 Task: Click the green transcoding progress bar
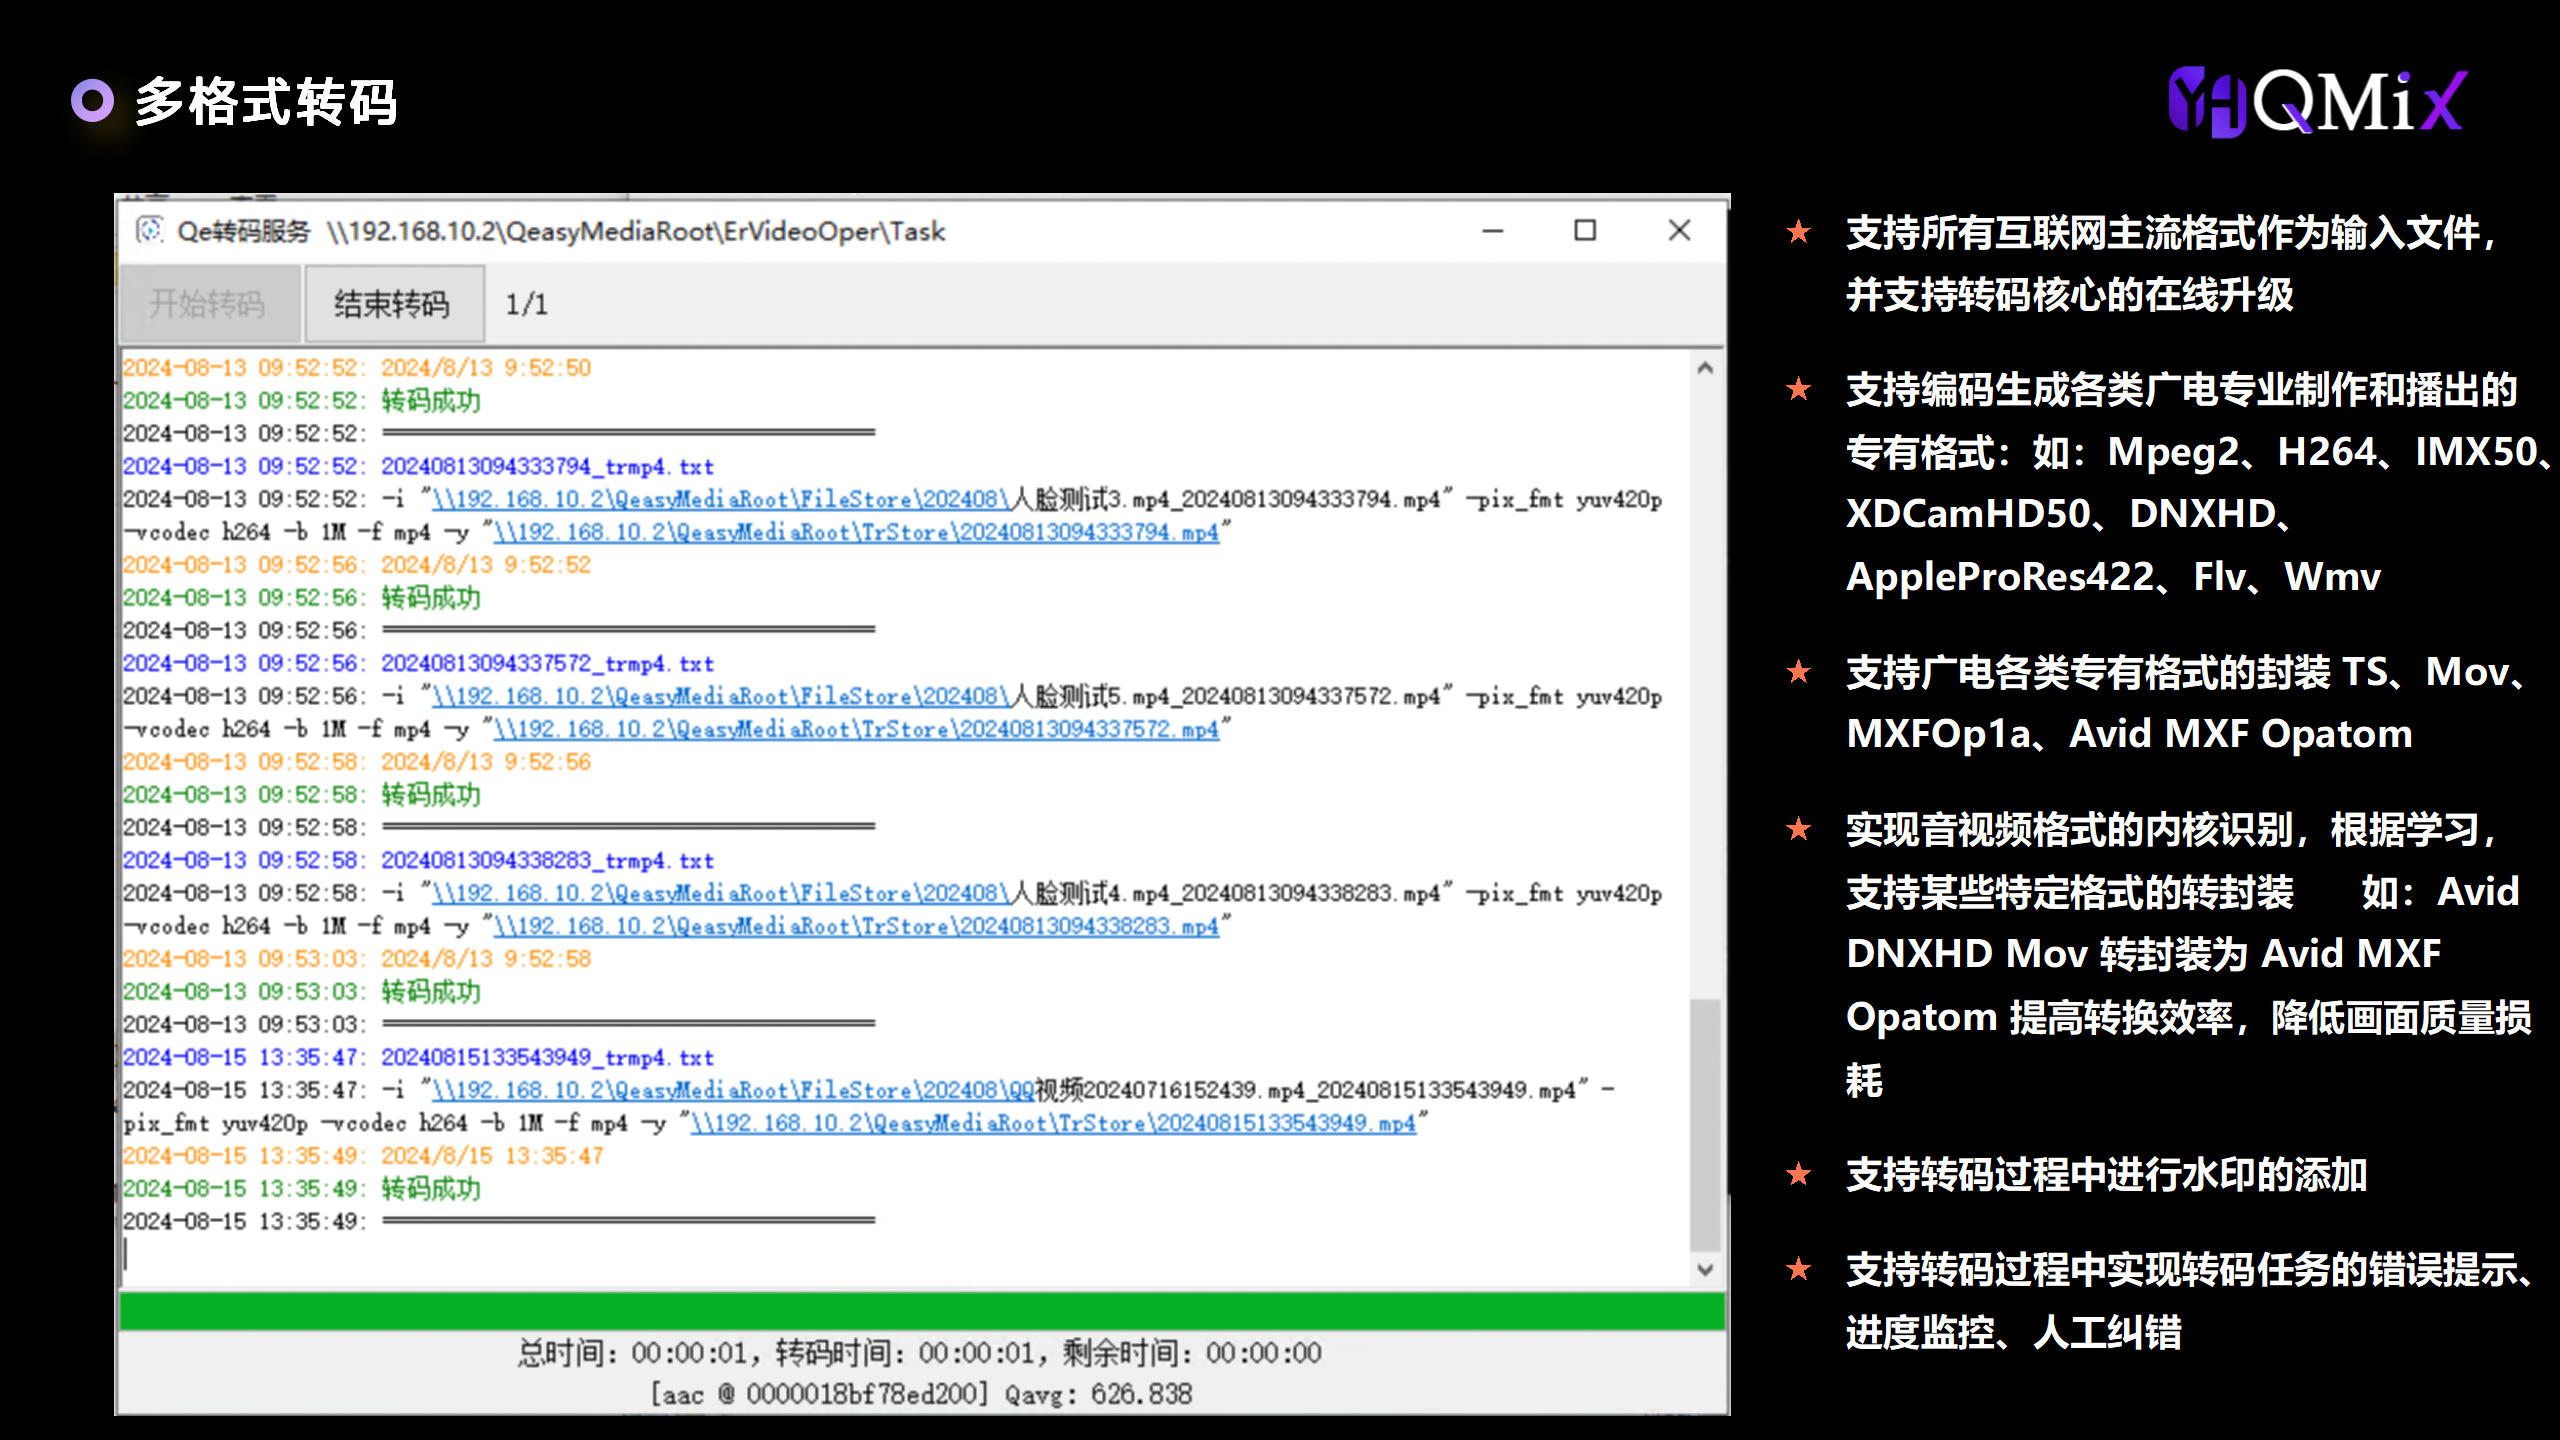[922, 1311]
